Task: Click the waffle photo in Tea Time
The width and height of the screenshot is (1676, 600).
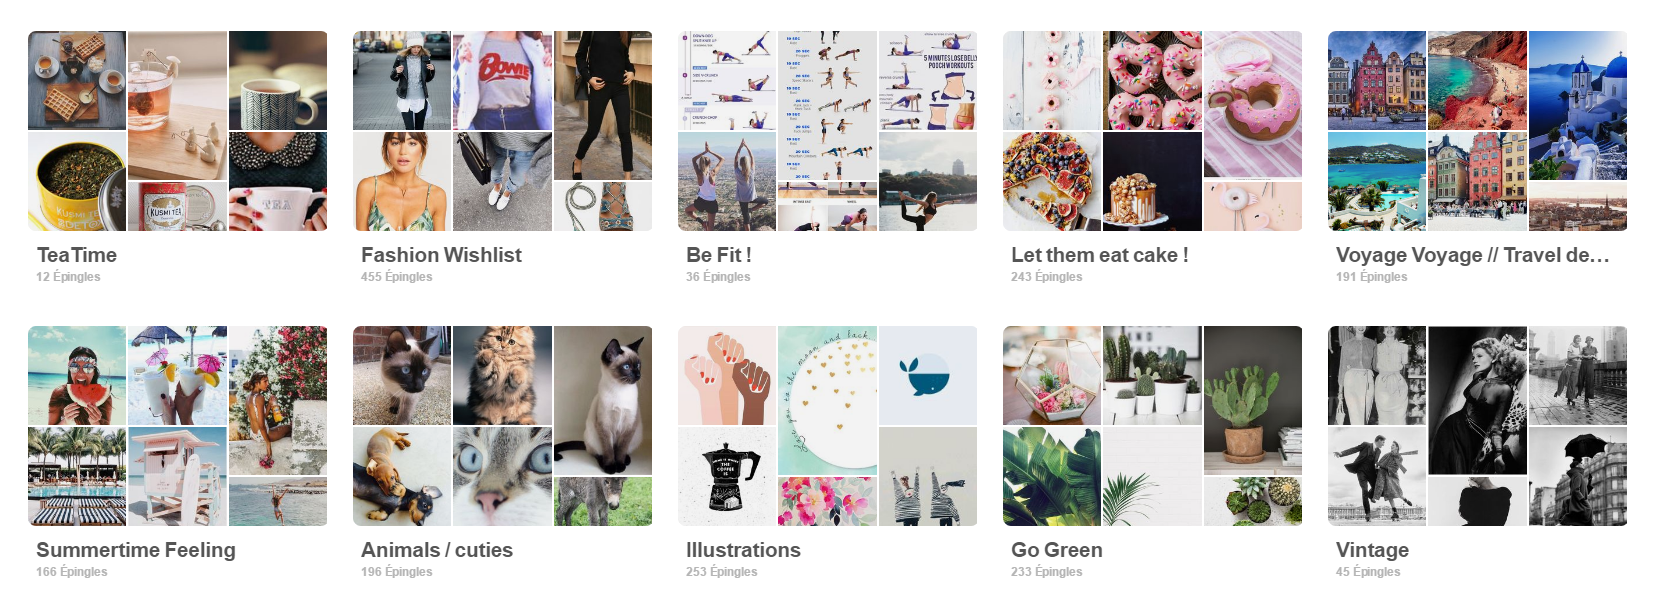Action: coord(77,80)
